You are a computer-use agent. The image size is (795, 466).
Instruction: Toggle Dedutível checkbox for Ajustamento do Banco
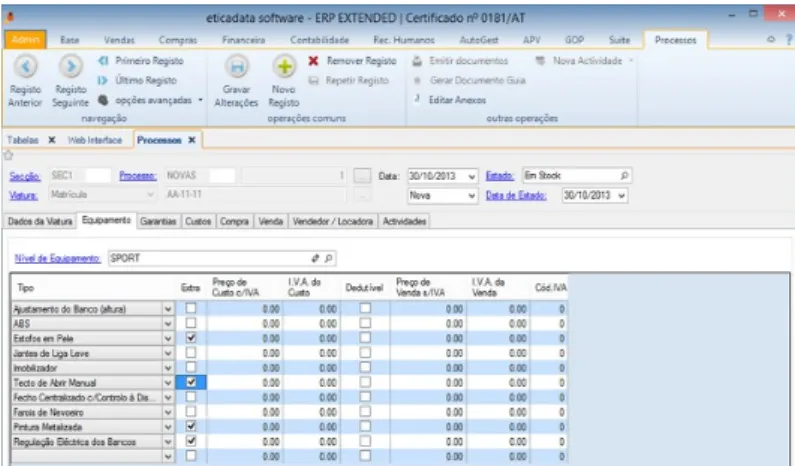click(365, 308)
